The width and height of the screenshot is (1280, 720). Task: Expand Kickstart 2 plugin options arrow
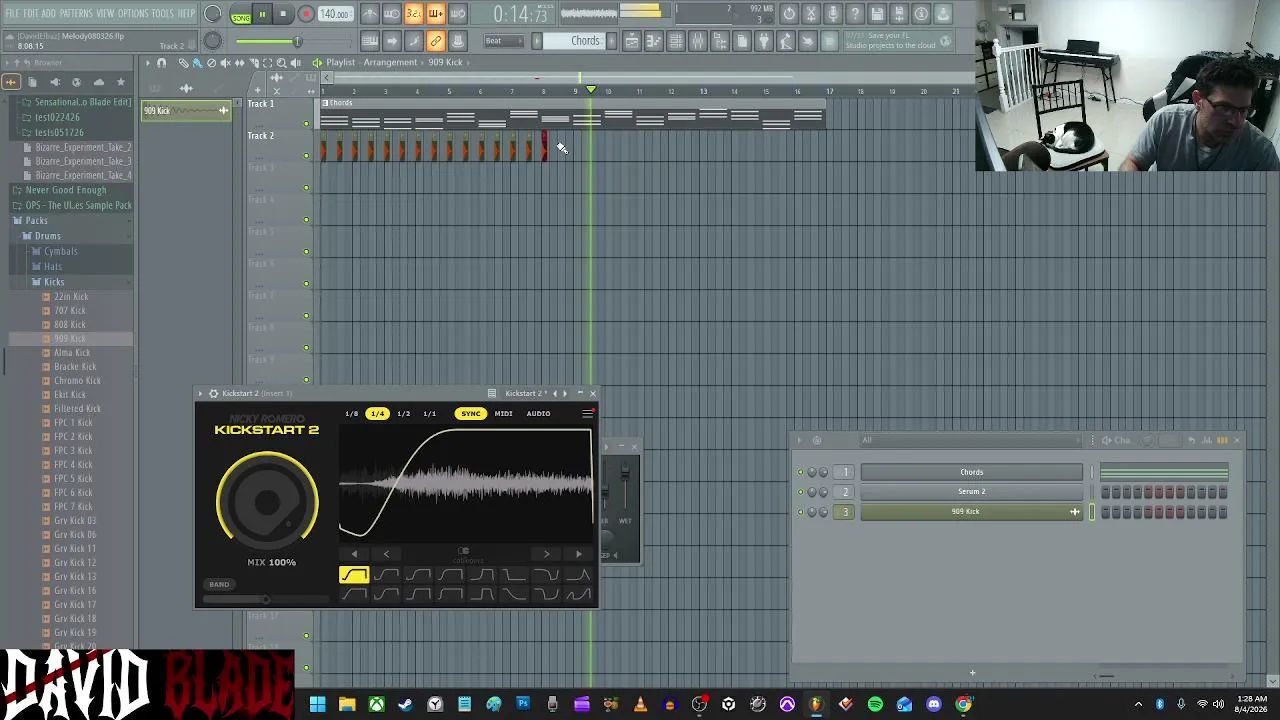[201, 394]
